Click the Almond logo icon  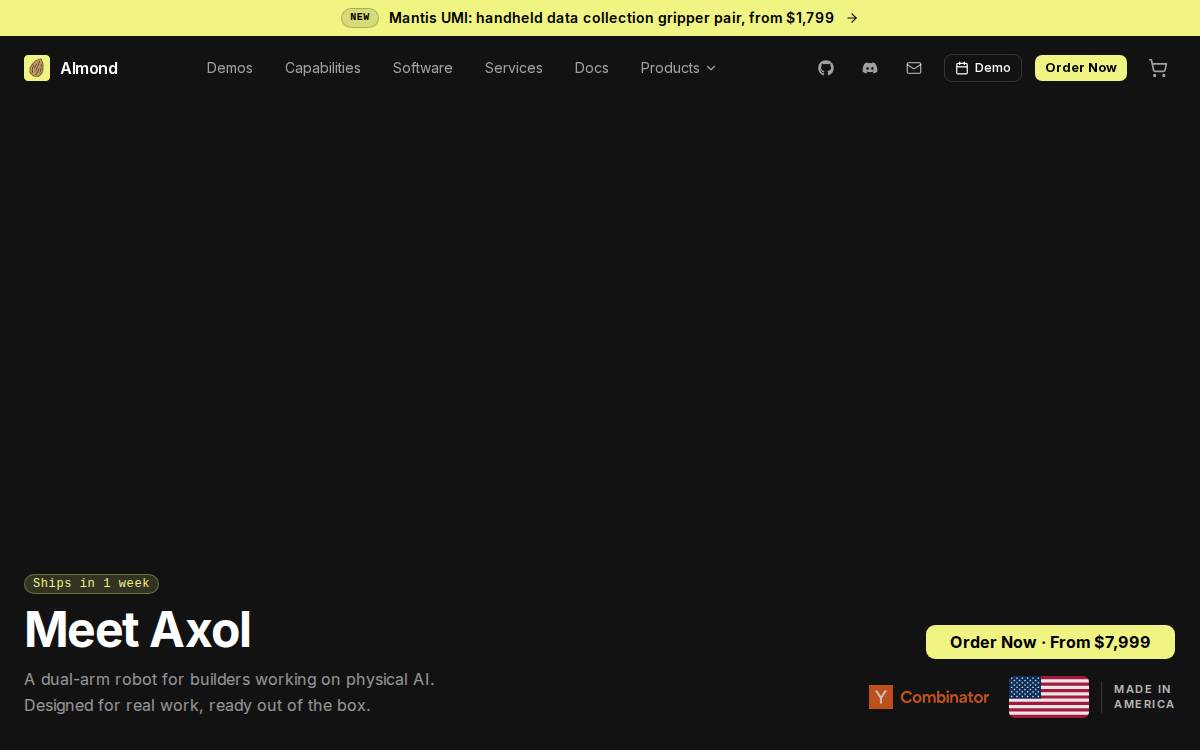click(37, 68)
